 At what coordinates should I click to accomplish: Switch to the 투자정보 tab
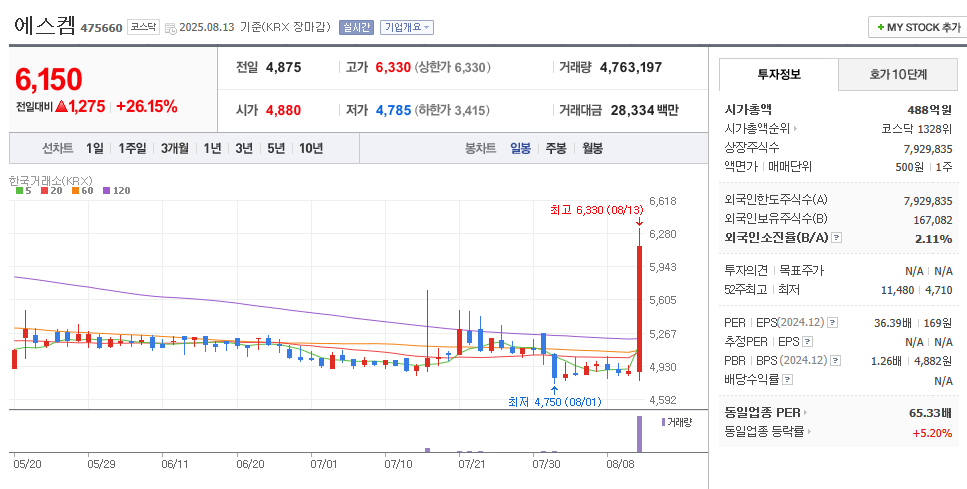779,75
